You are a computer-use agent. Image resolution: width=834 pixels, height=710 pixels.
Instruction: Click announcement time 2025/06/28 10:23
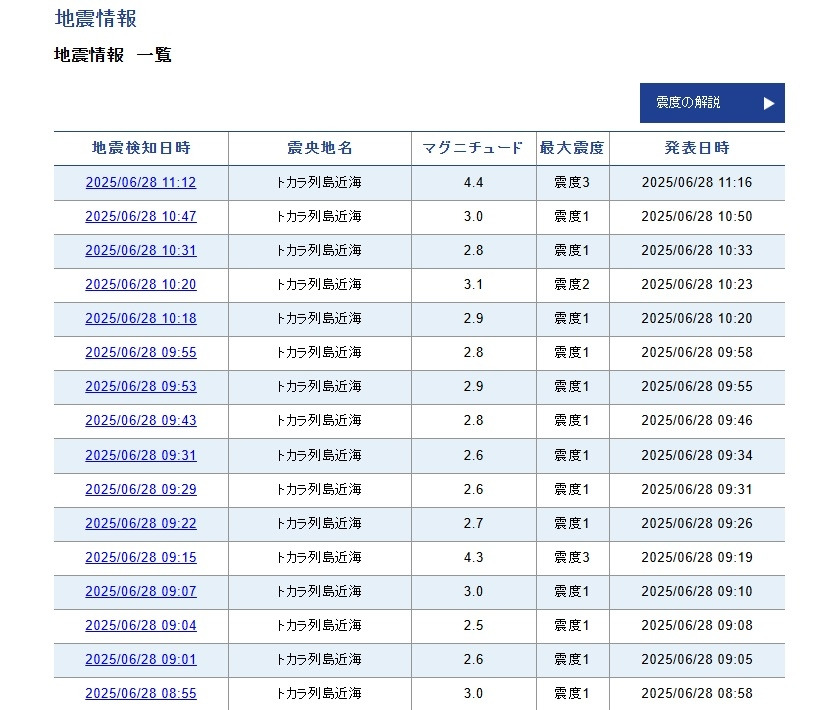[x=697, y=285]
